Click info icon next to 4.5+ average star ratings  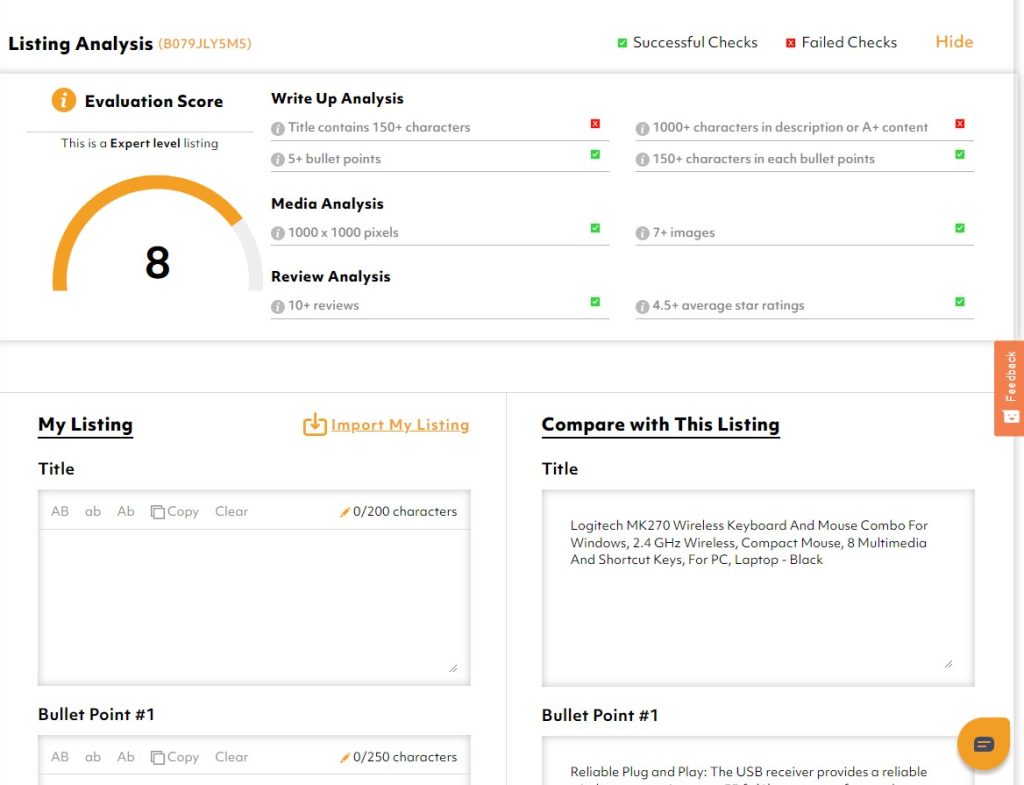643,306
